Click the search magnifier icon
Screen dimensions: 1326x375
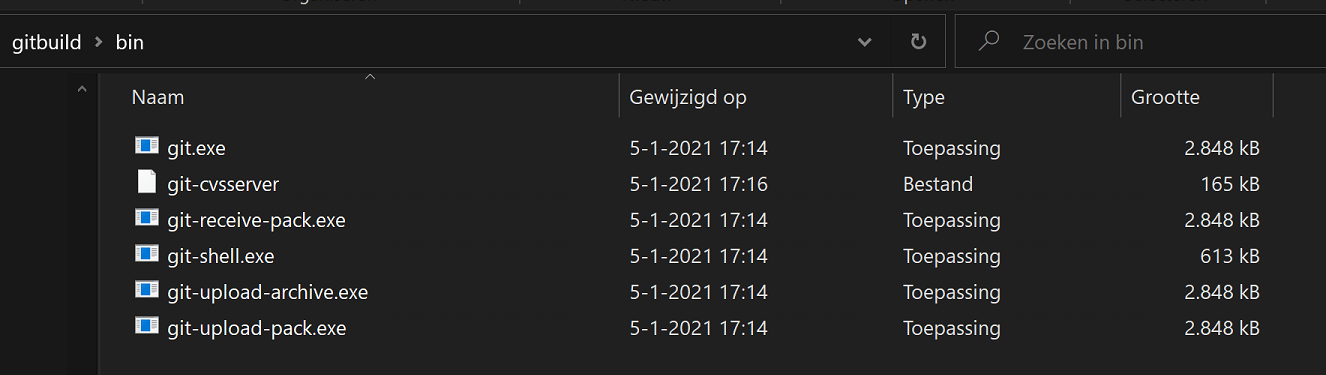(x=989, y=42)
